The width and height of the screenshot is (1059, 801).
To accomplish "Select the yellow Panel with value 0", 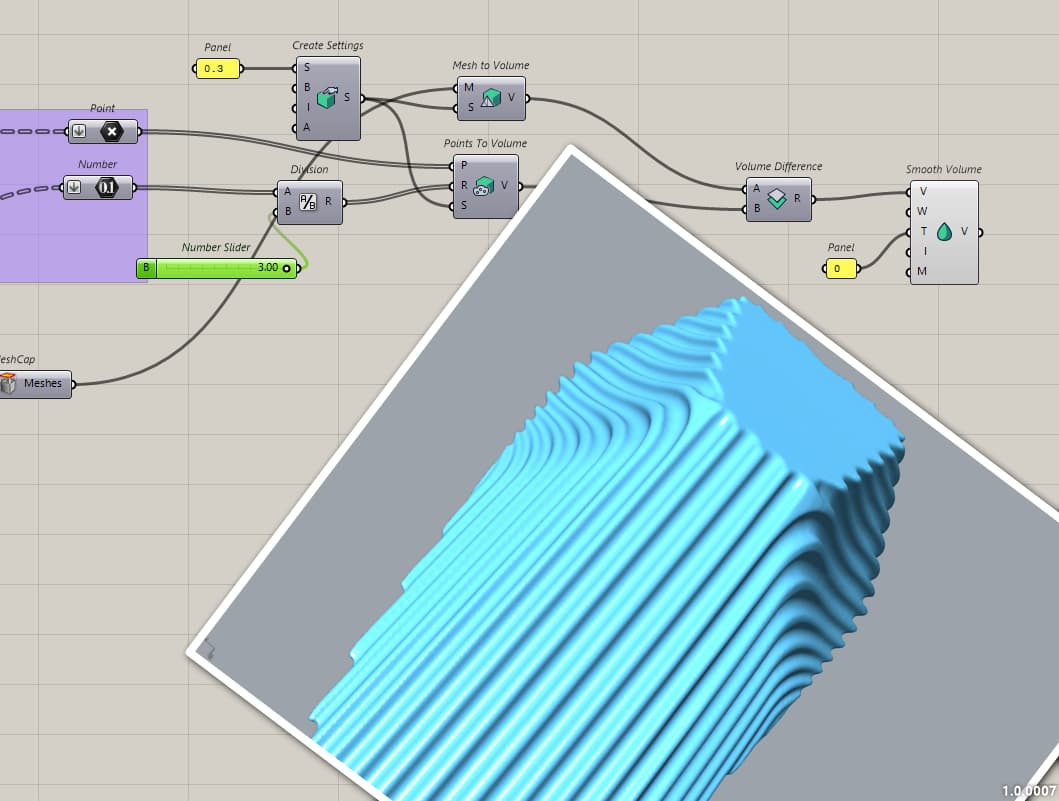I will pyautogui.click(x=841, y=269).
